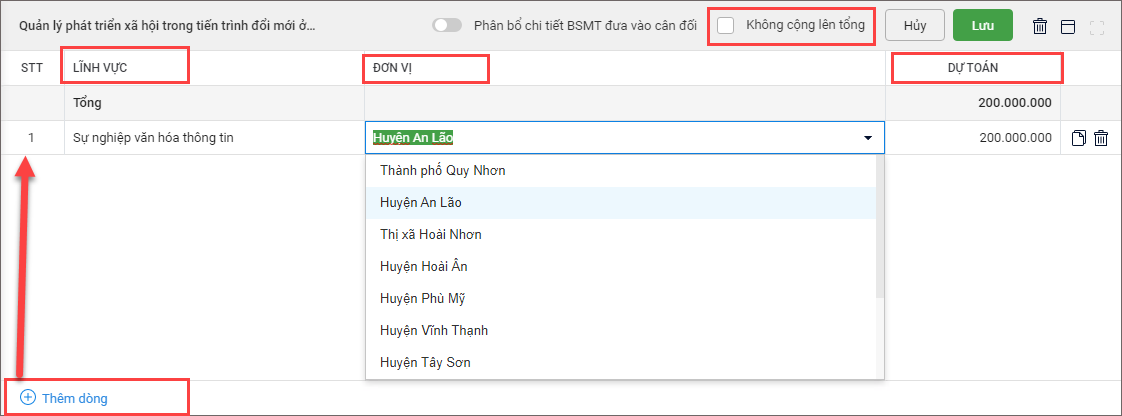The image size is (1122, 416).
Task: Select Huyện Vĩnh Thạnh option
Action: click(434, 330)
